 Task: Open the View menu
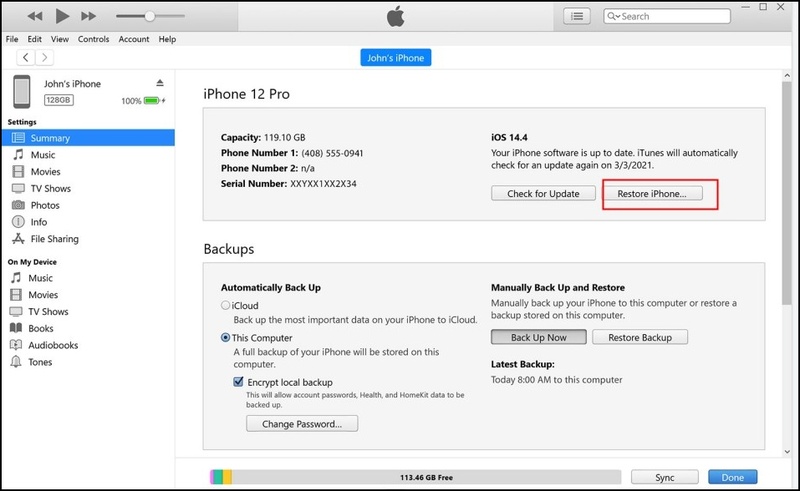click(x=60, y=39)
